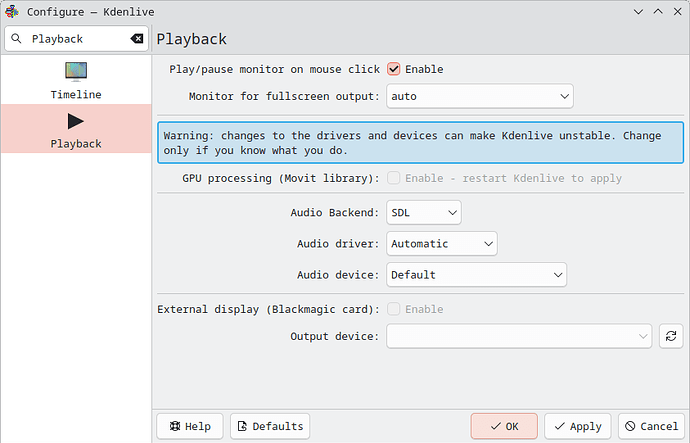This screenshot has width=690, height=443.
Task: Expand the Audio Backend SDL dropdown
Action: point(424,213)
